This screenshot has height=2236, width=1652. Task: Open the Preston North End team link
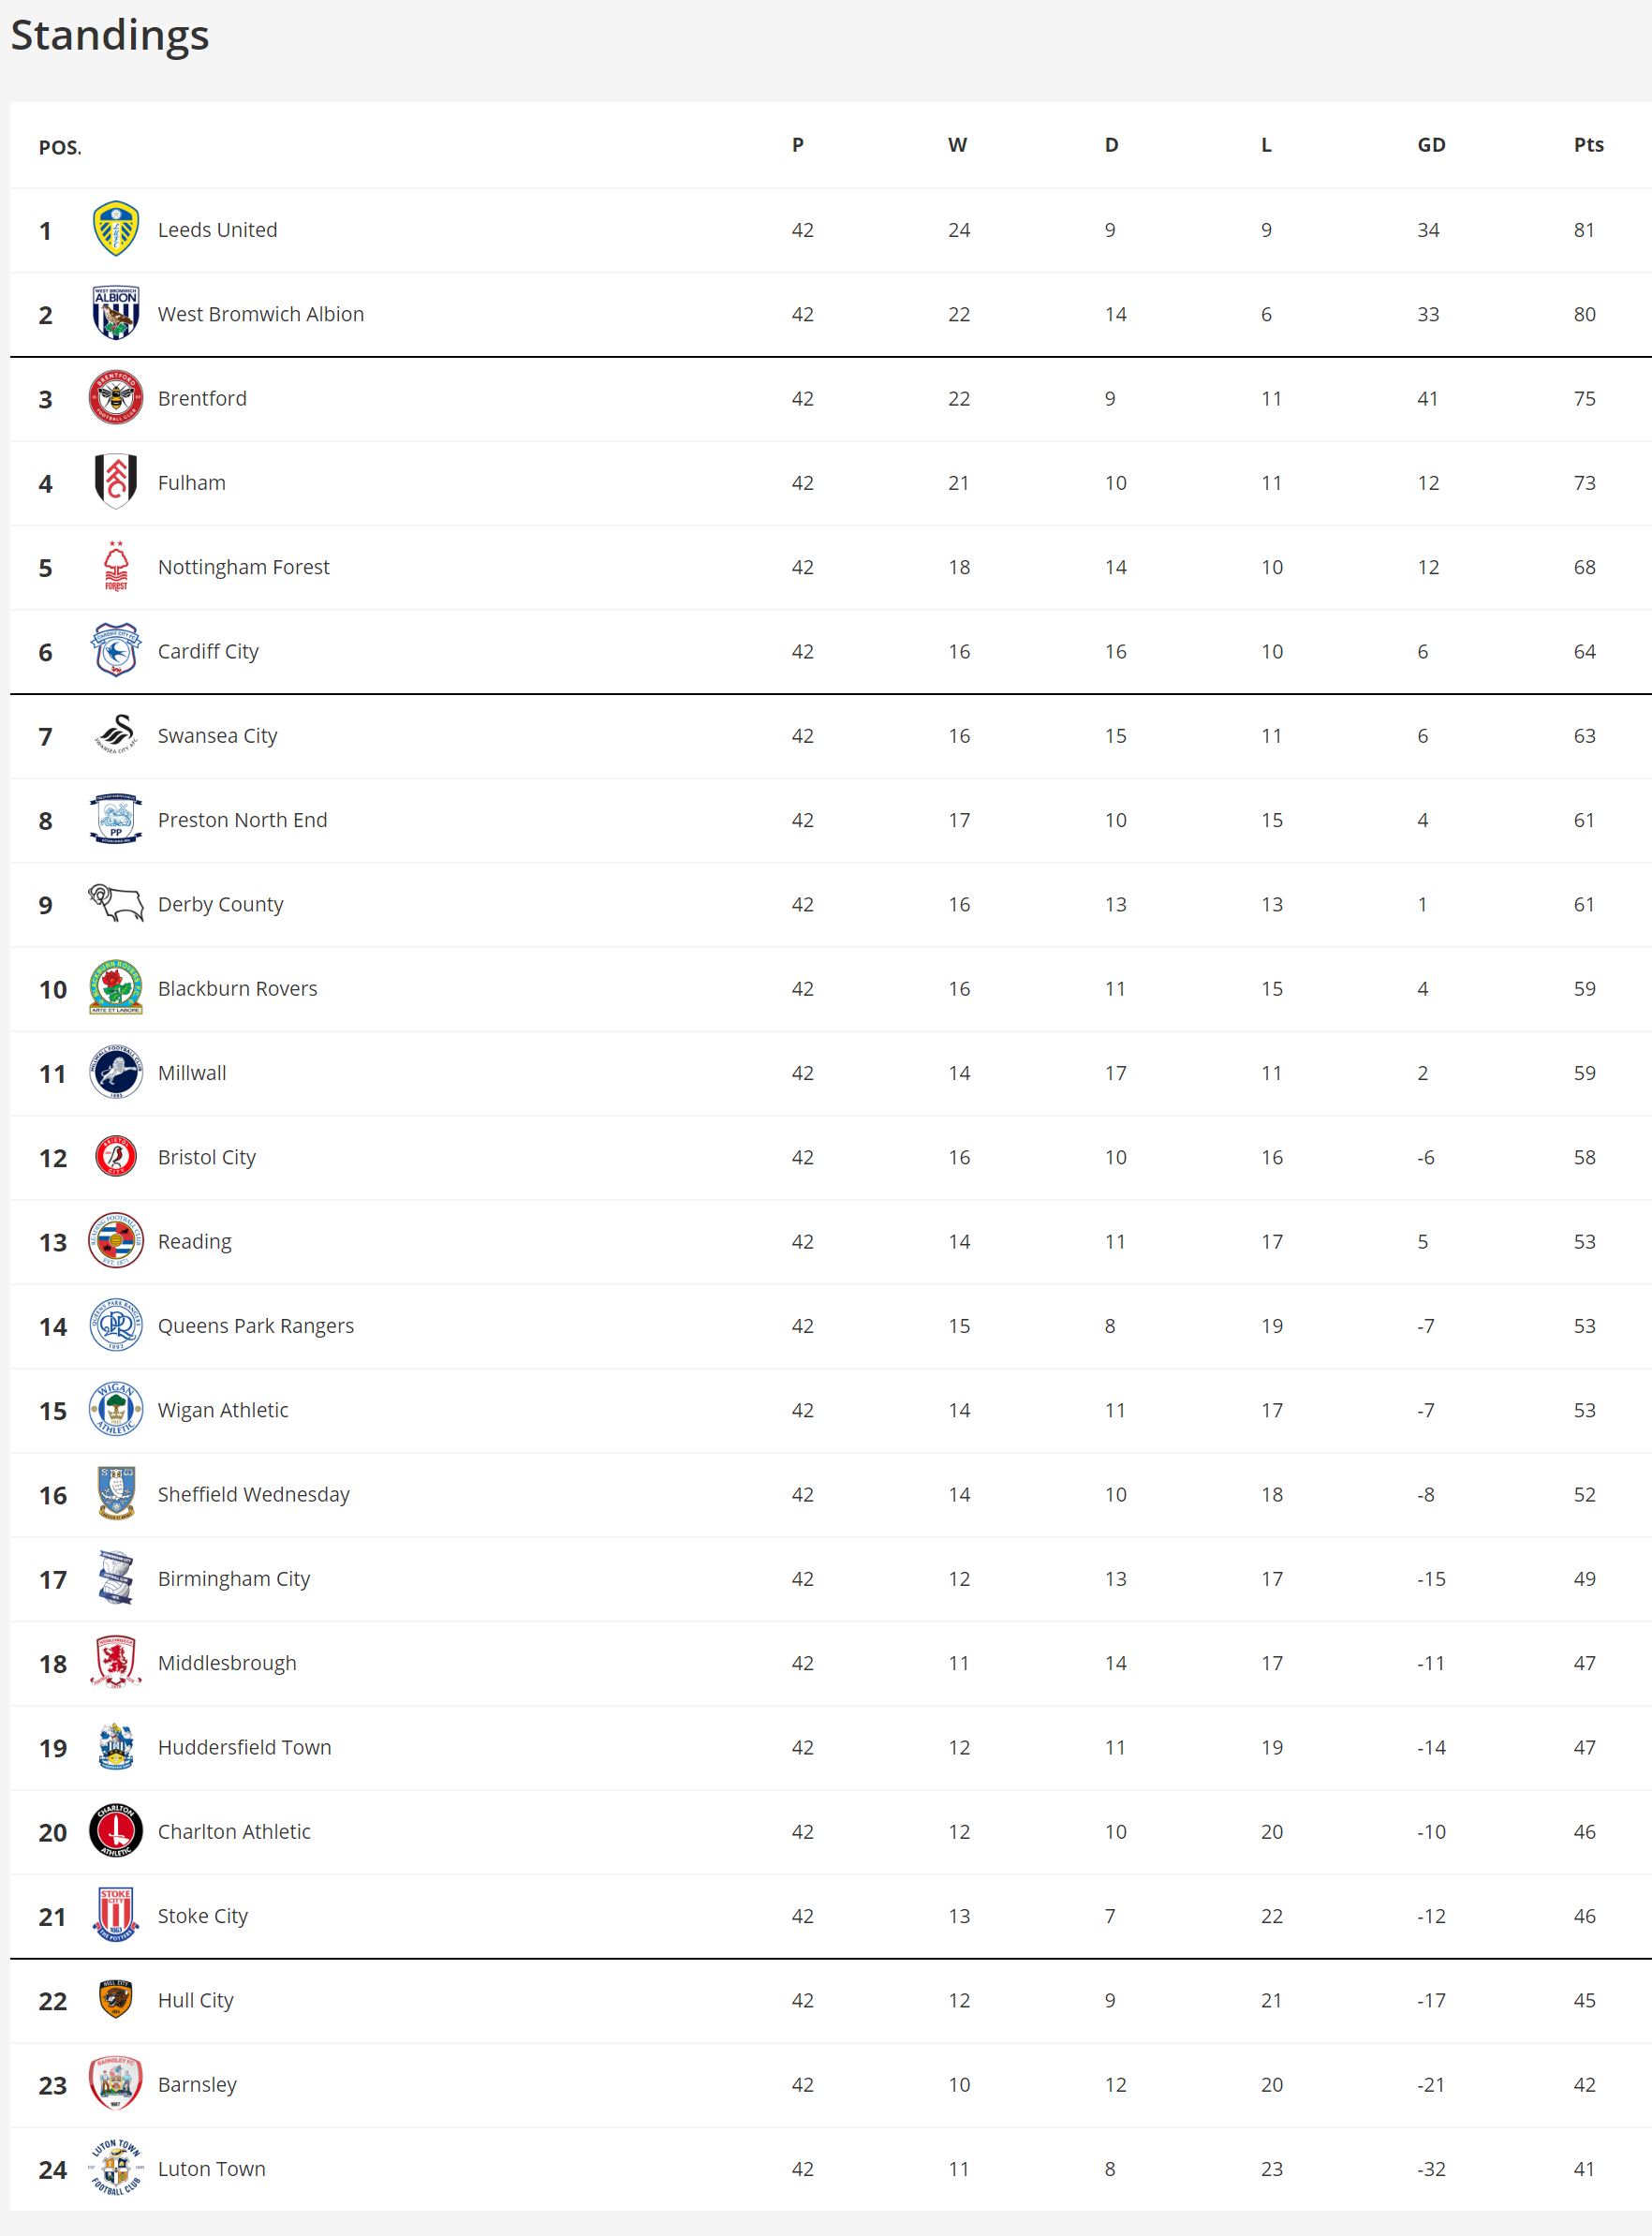242,820
